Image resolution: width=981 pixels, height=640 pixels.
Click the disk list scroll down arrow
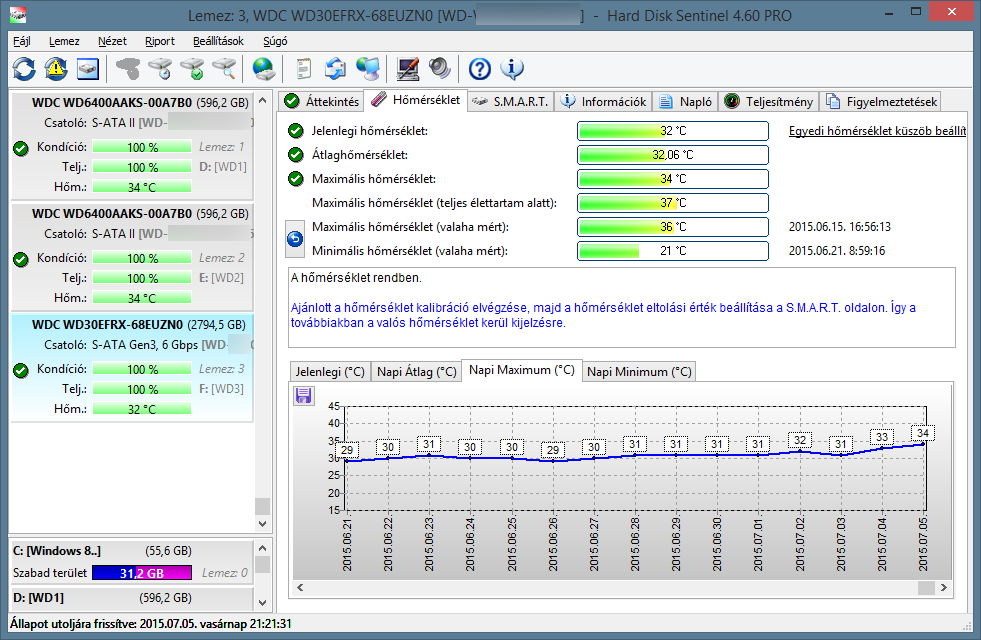tap(263, 524)
